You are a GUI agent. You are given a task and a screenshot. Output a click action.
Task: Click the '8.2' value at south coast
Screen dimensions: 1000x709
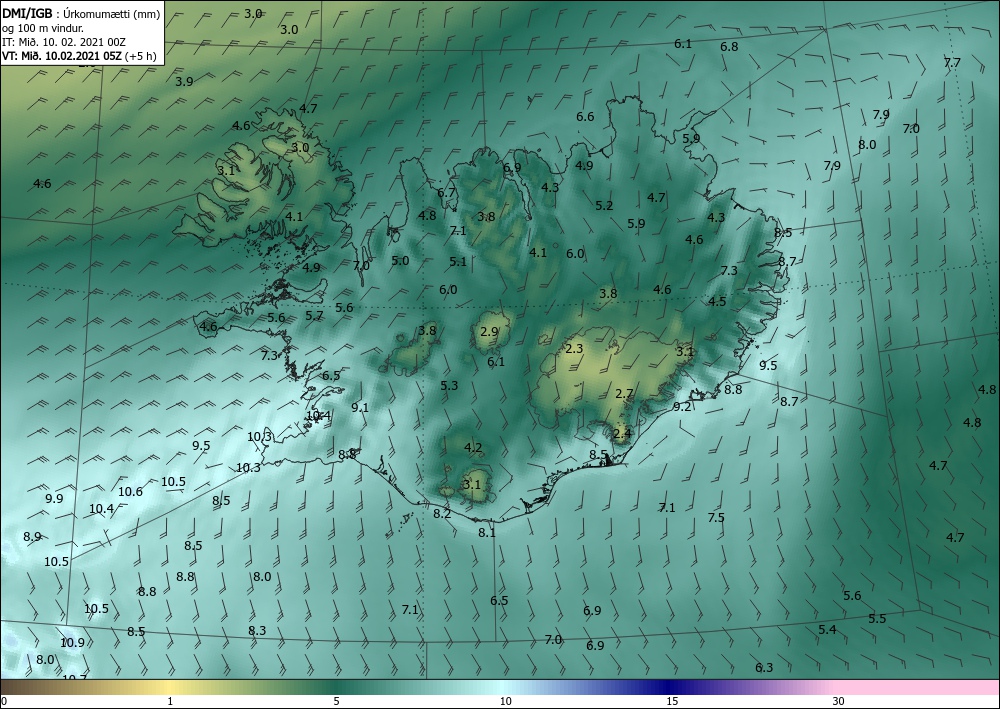[442, 514]
